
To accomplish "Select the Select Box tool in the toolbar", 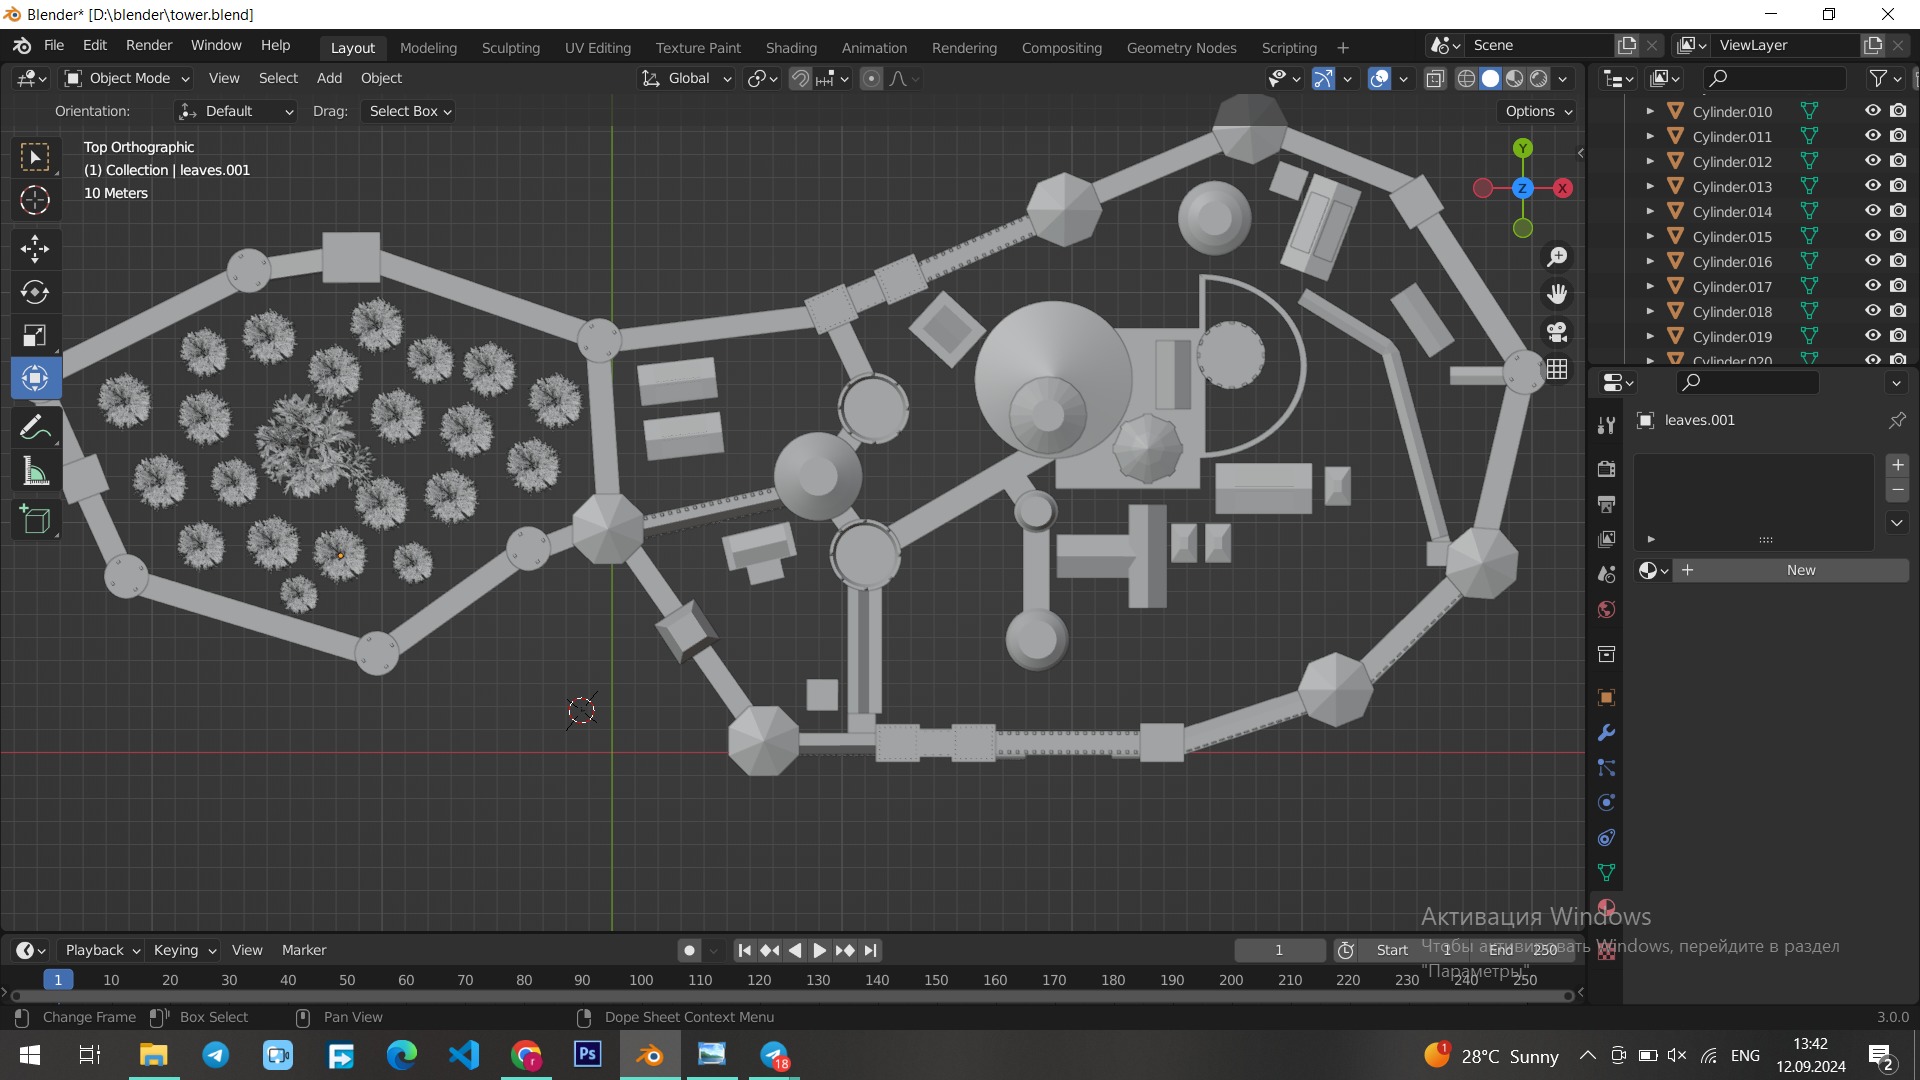I will point(35,157).
